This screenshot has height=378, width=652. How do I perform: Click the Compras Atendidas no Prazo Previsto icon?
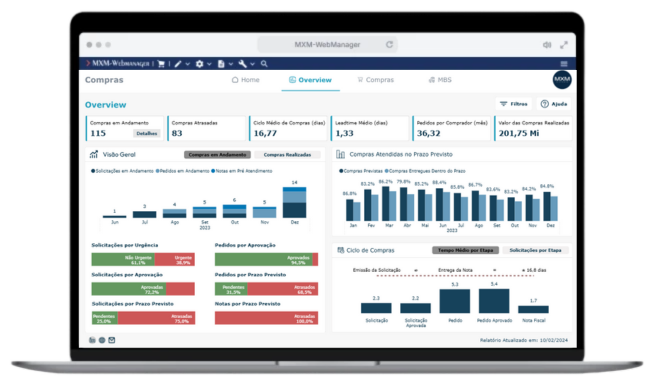click(341, 154)
